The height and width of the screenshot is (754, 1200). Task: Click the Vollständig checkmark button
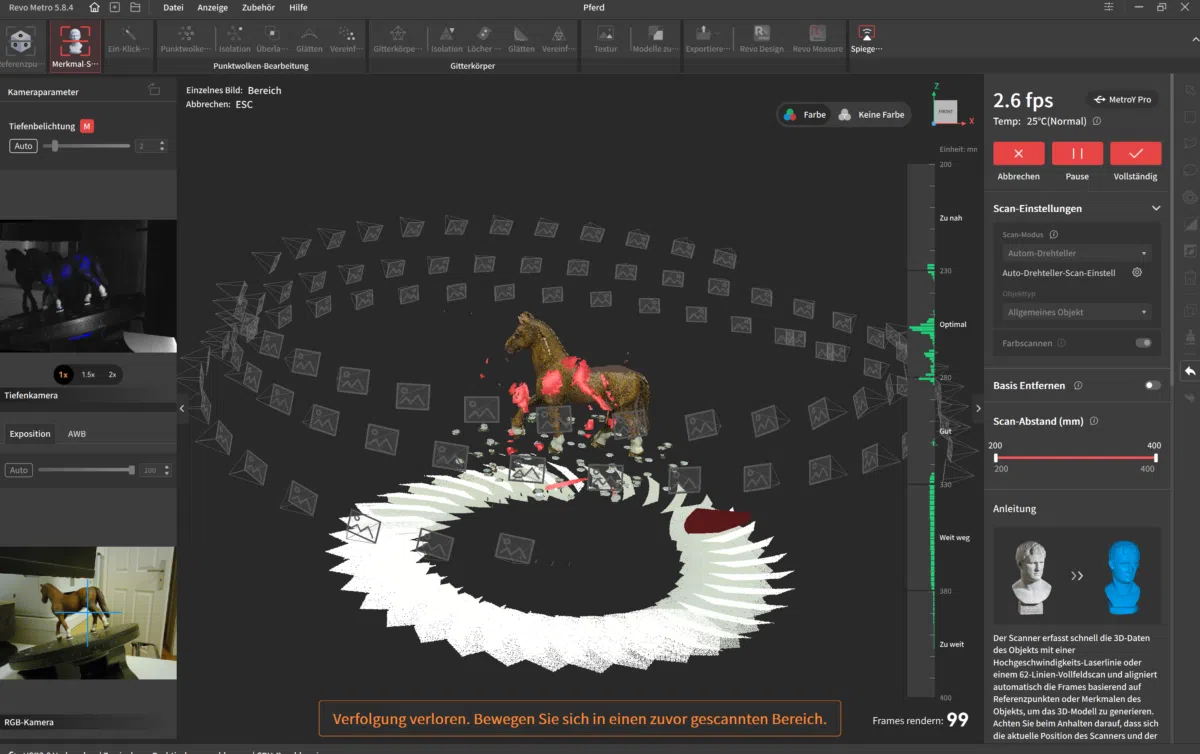tap(1135, 154)
